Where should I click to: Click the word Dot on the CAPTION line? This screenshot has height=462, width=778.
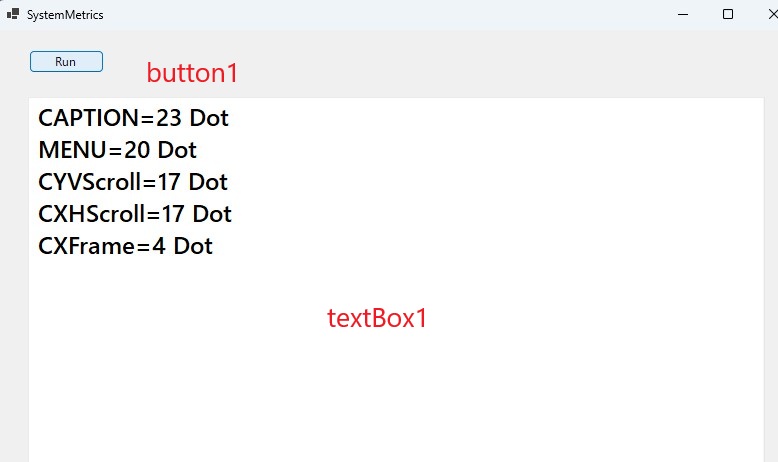click(x=209, y=118)
